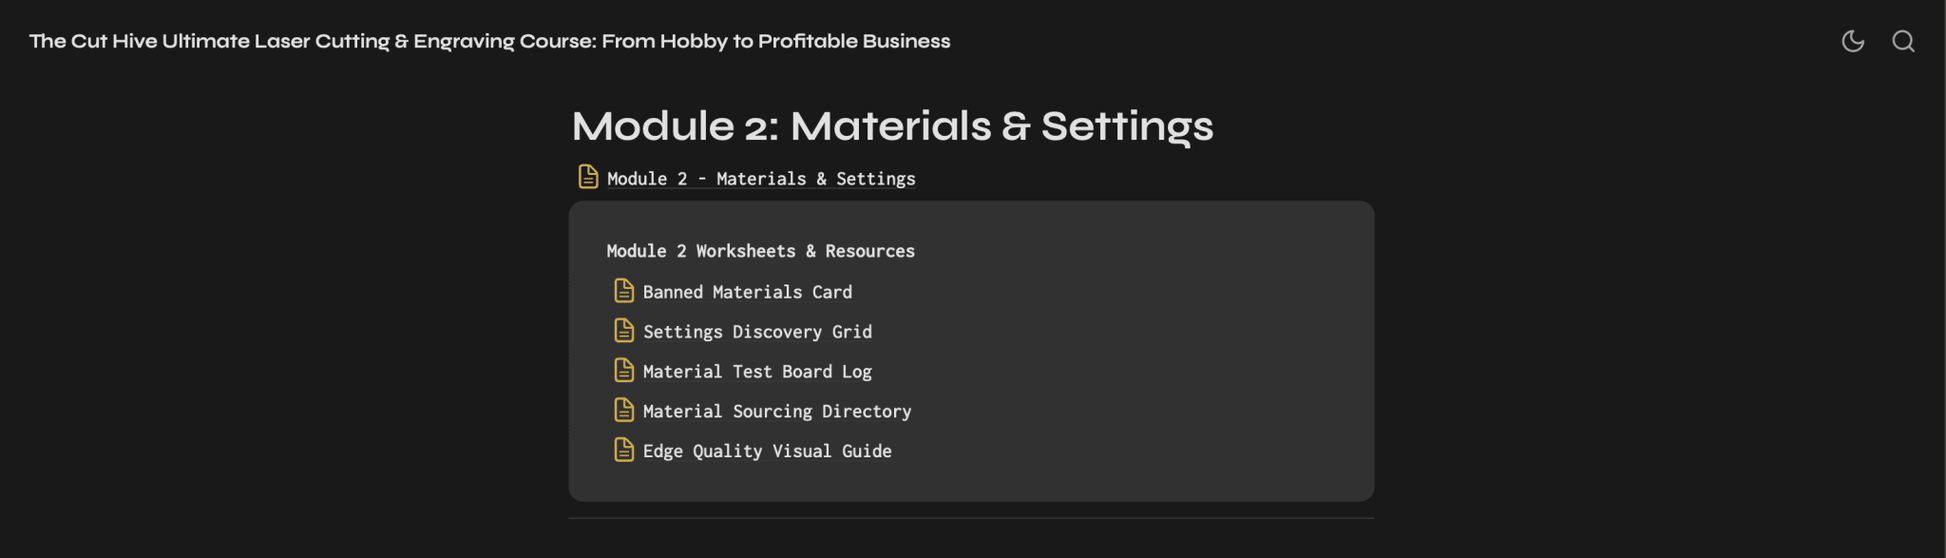The width and height of the screenshot is (1946, 558).
Task: Open the Settings Discovery Grid link
Action: (x=757, y=332)
